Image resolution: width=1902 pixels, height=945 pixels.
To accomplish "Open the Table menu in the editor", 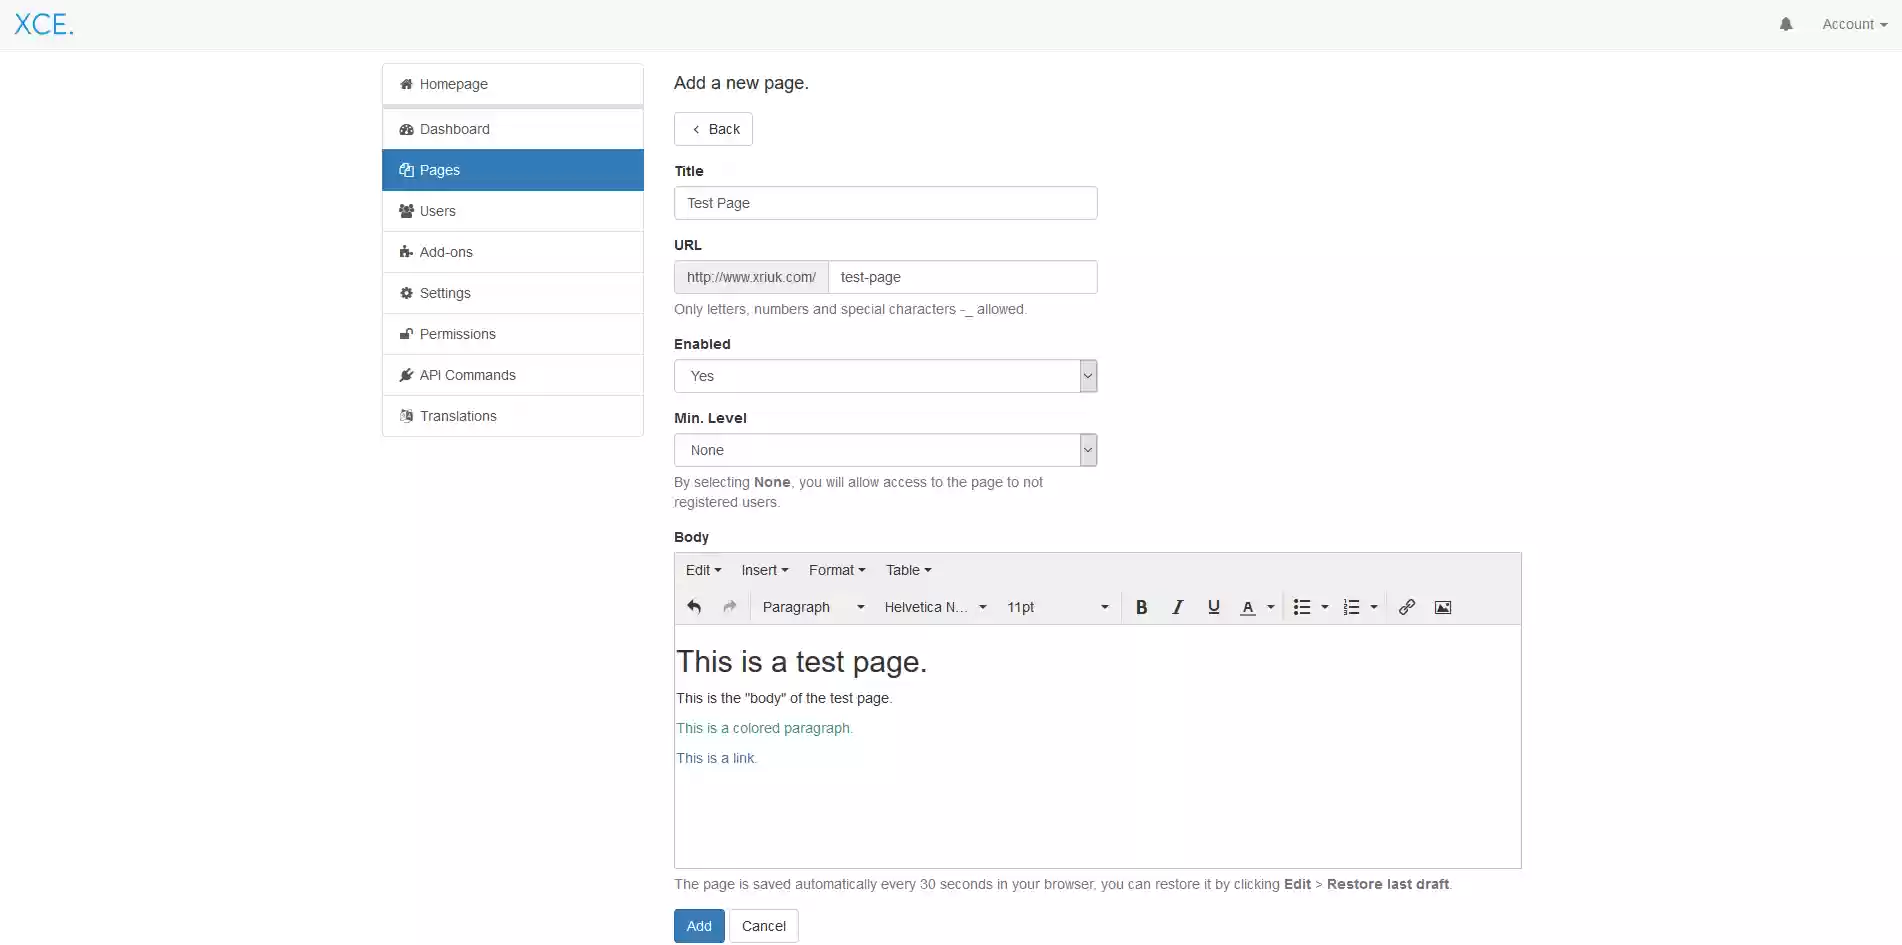I will (907, 570).
